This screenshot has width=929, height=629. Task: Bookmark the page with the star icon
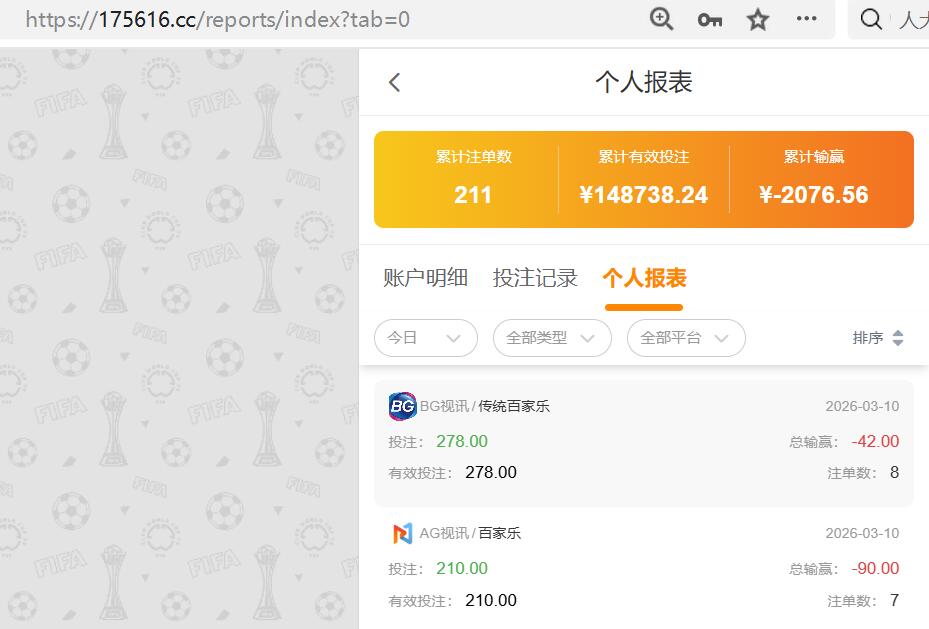(757, 18)
